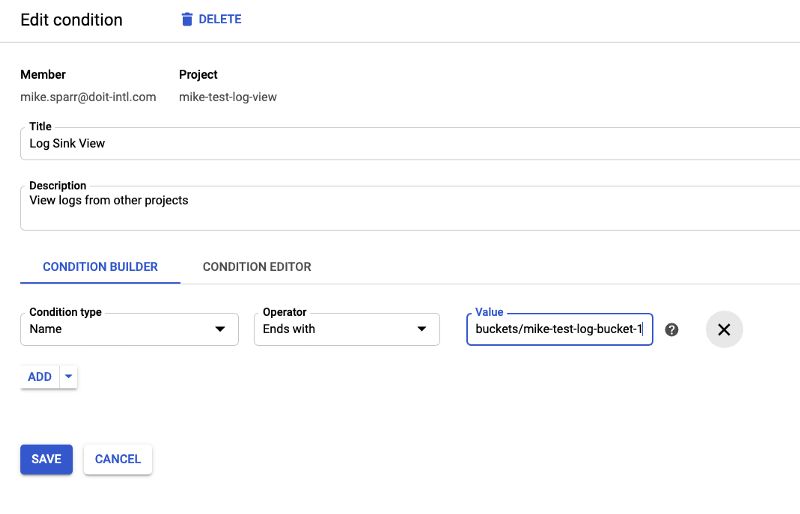
Task: Switch to the Condition Editor tab
Action: click(257, 267)
